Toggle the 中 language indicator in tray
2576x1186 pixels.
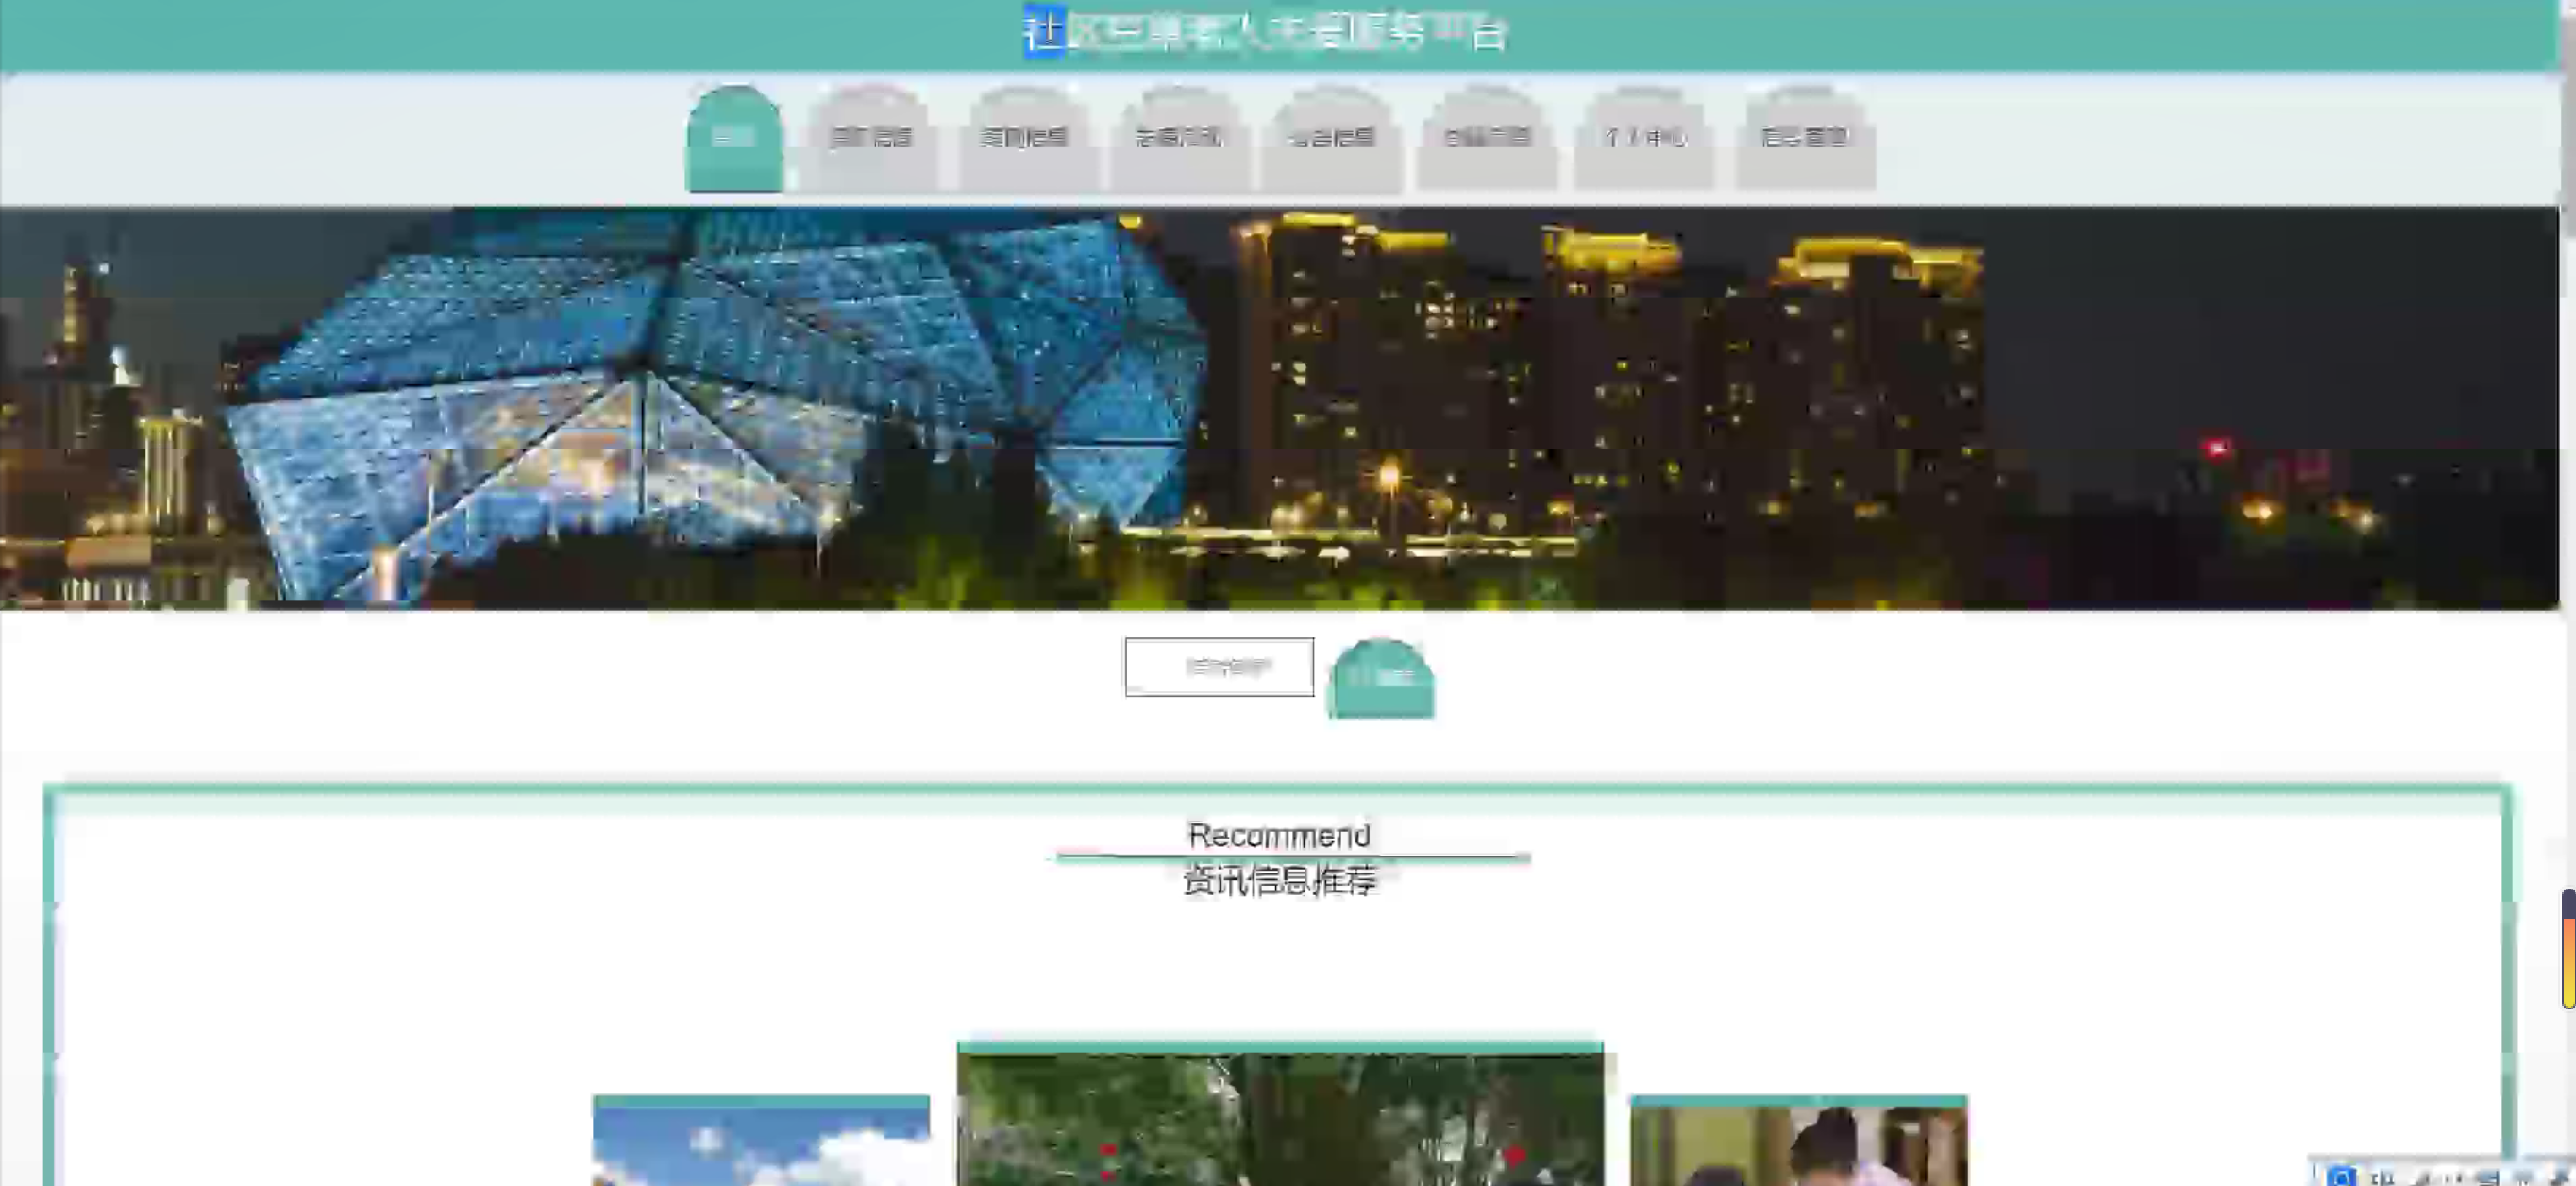[x=2381, y=1177]
